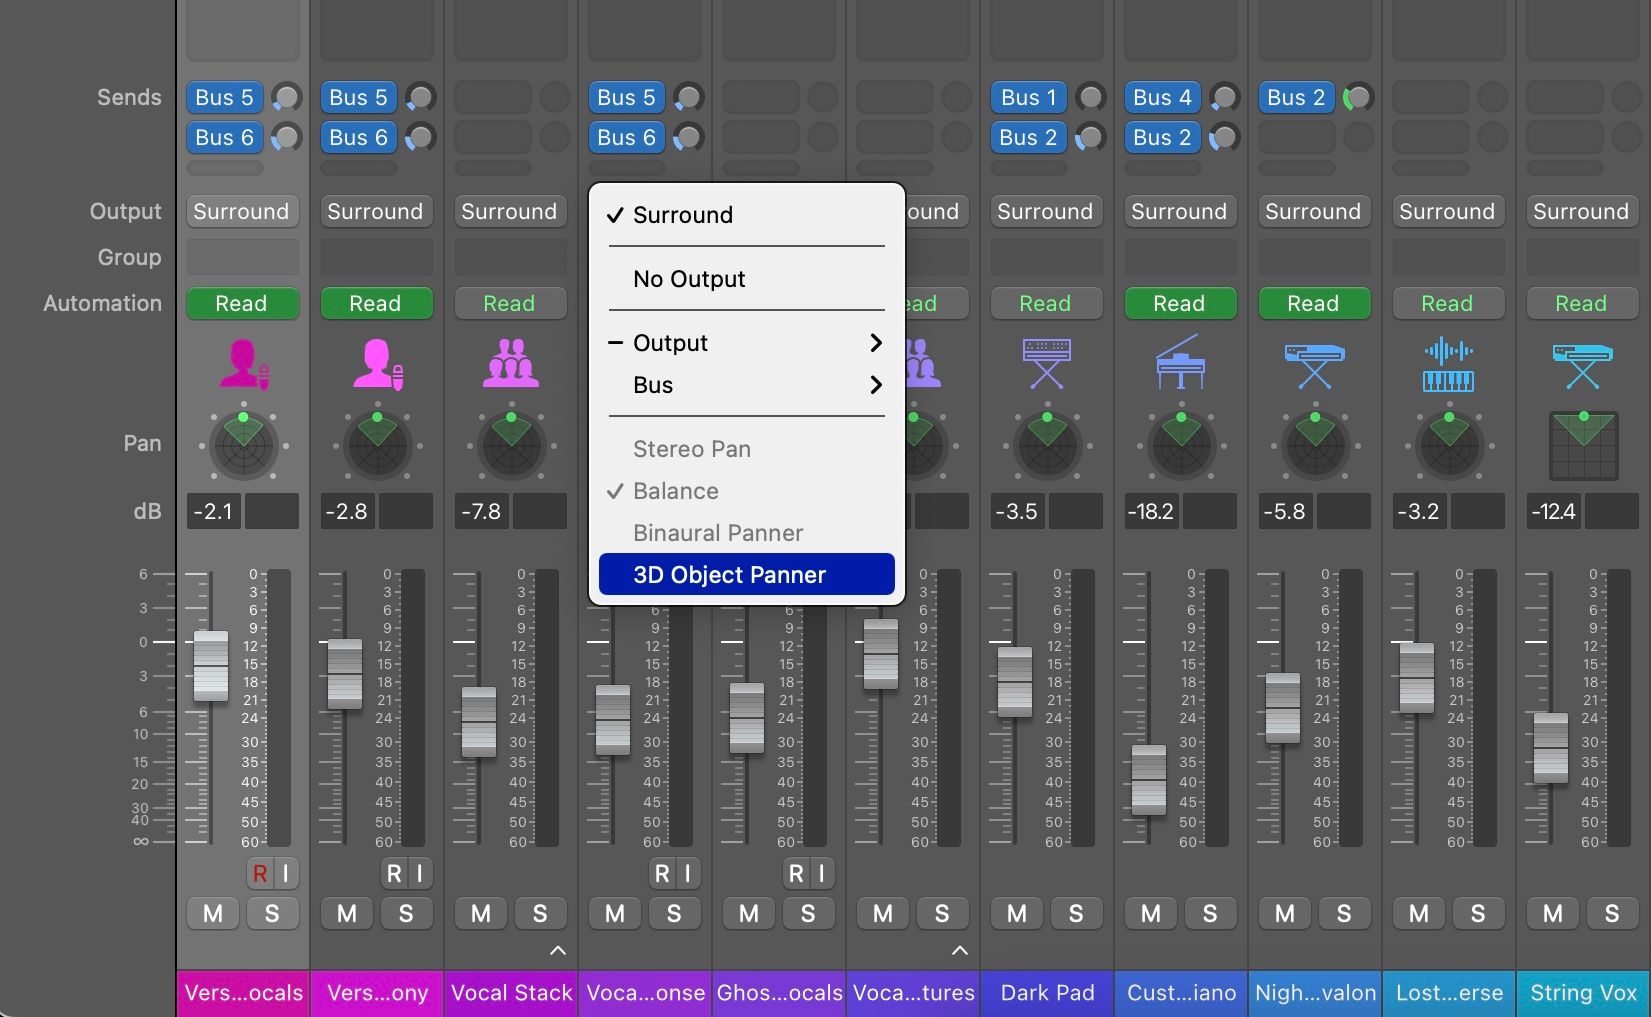Click the volume fader on the Cust...iano channel

[x=1147, y=780]
